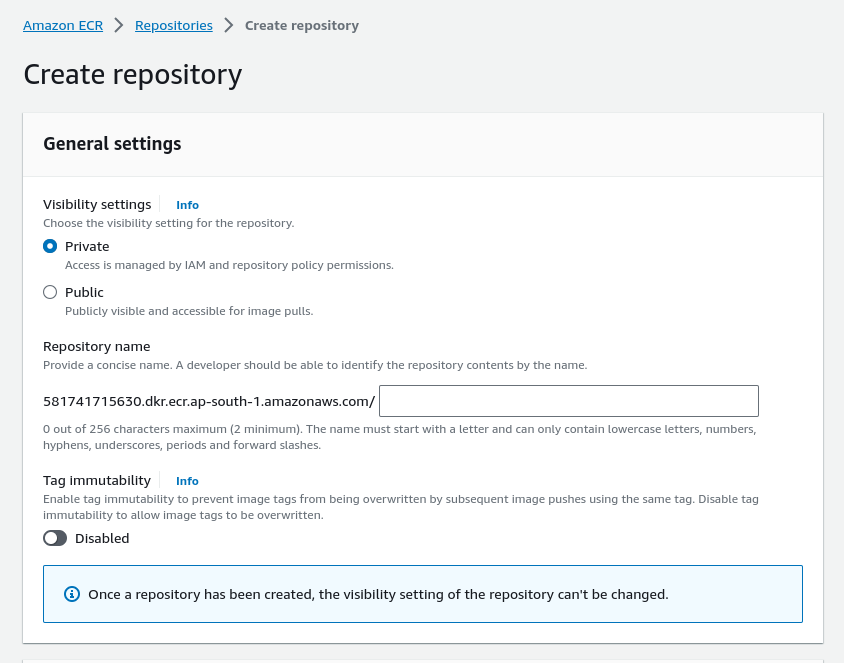Click the Create repository page title
Screen dimensions: 844x663
coord(131,74)
